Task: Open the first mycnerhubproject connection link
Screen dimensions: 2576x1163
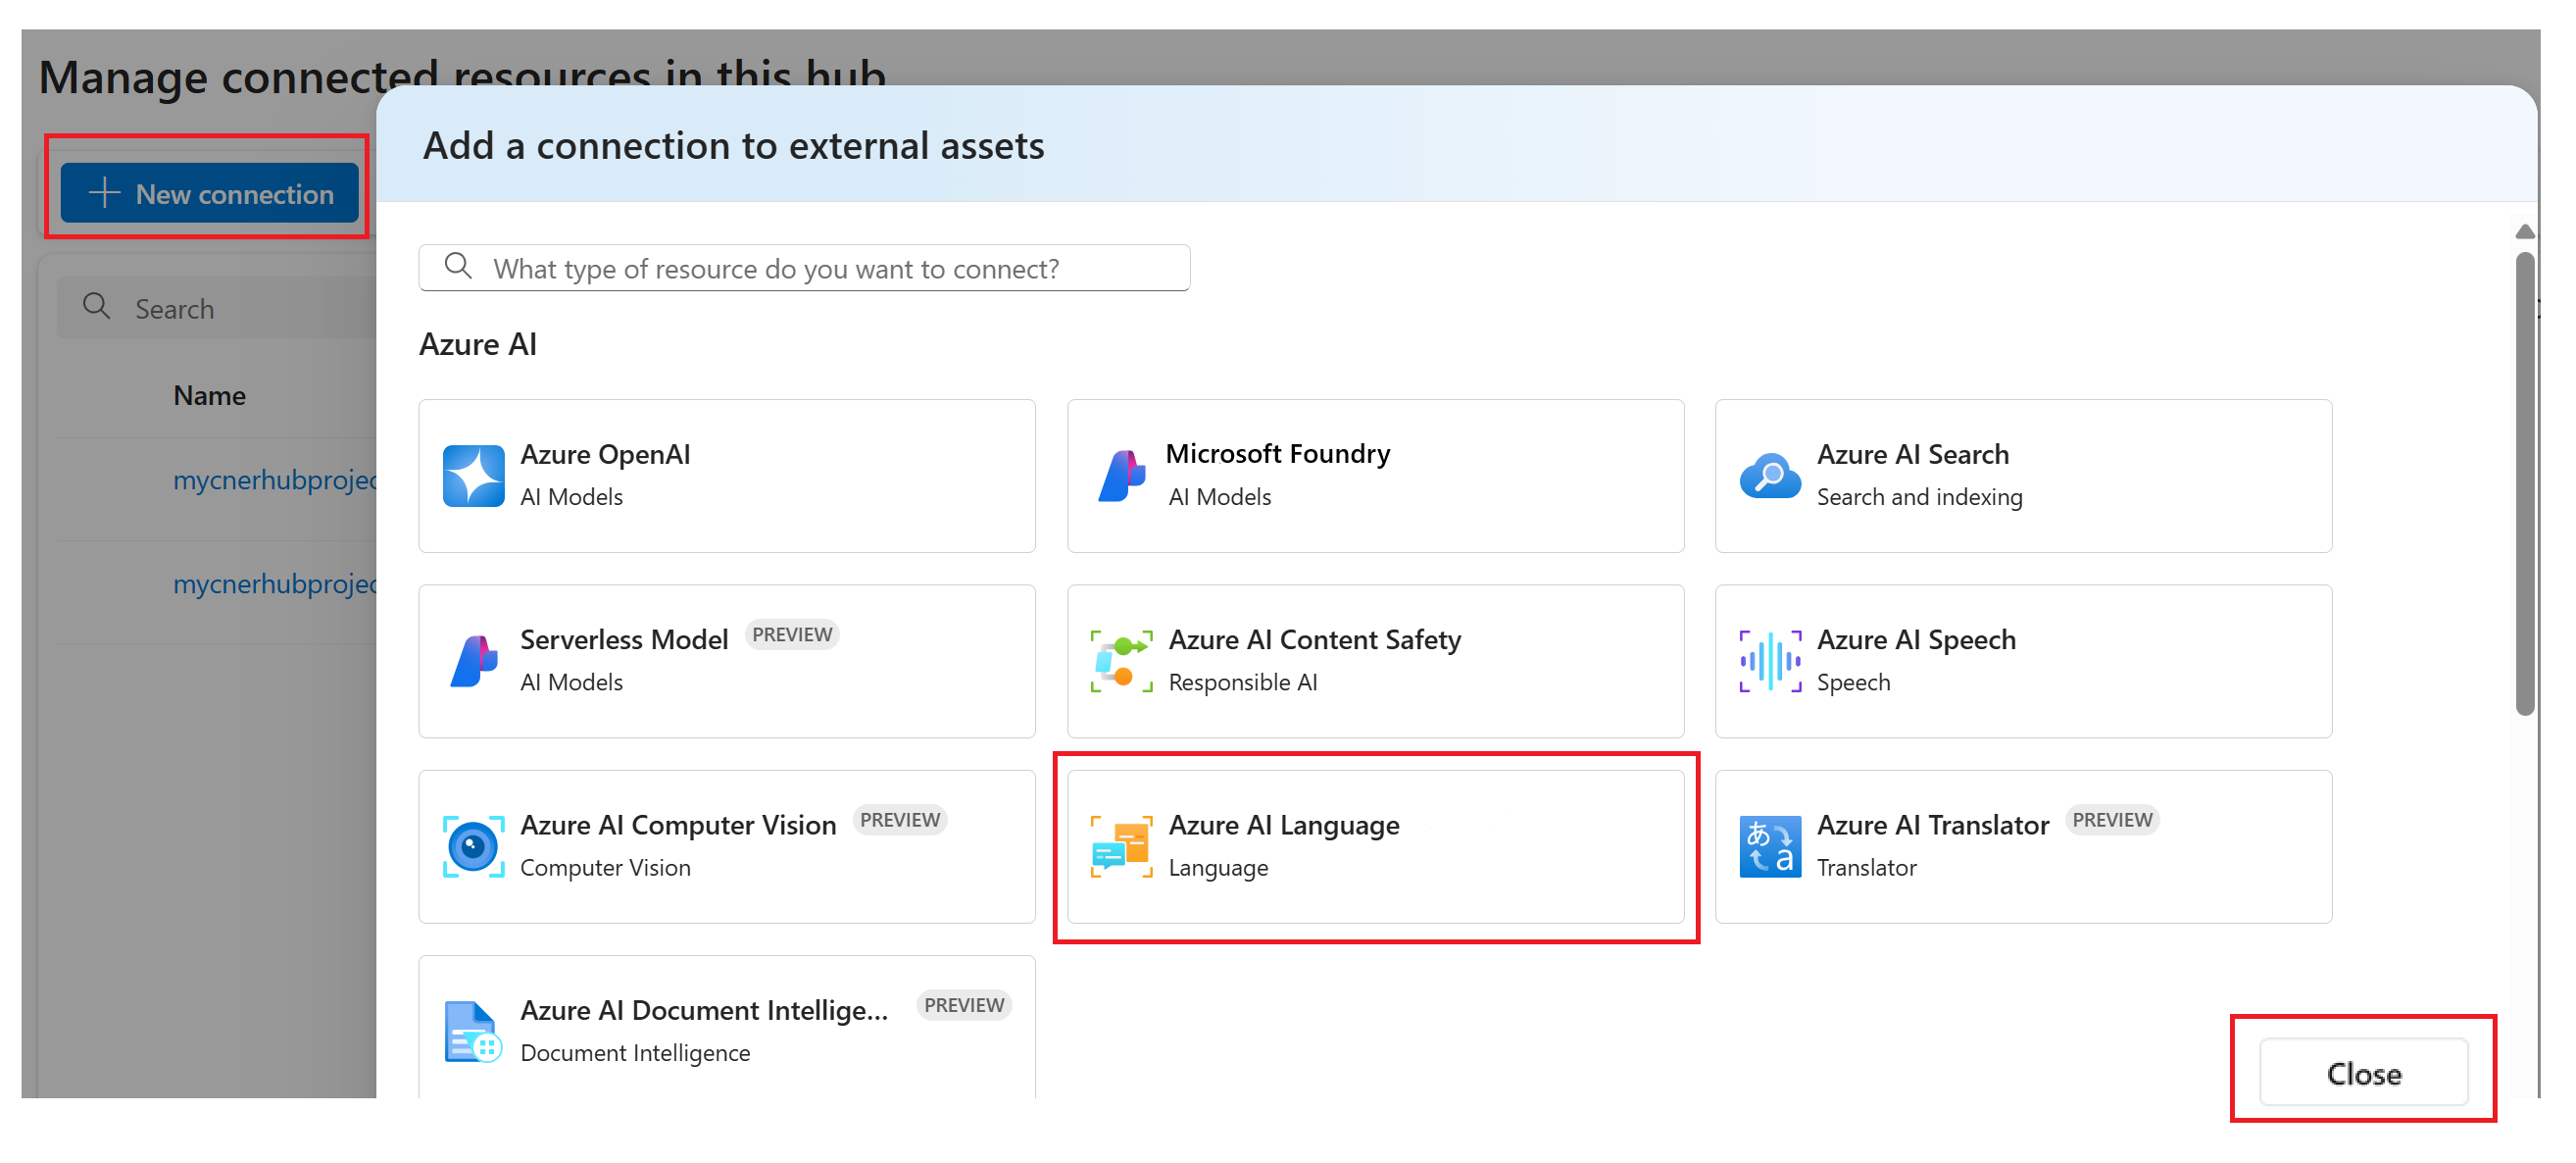Action: pos(275,480)
